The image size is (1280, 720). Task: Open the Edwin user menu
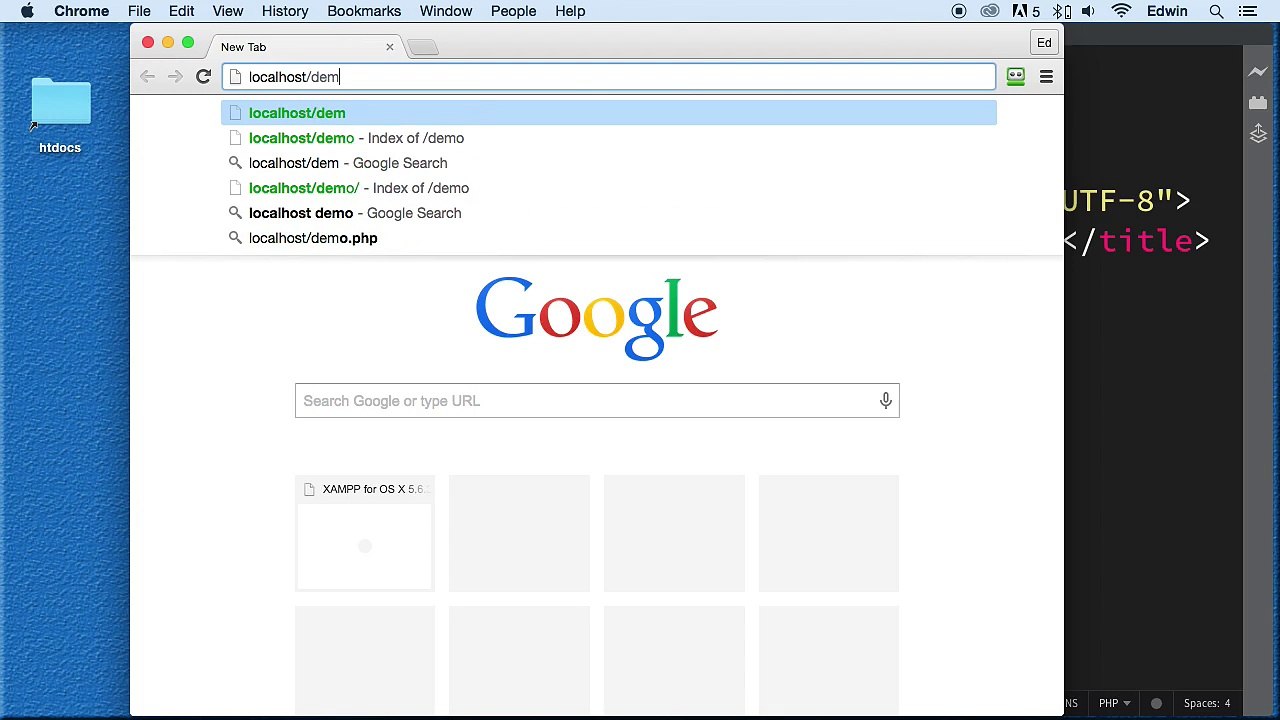click(x=1167, y=11)
